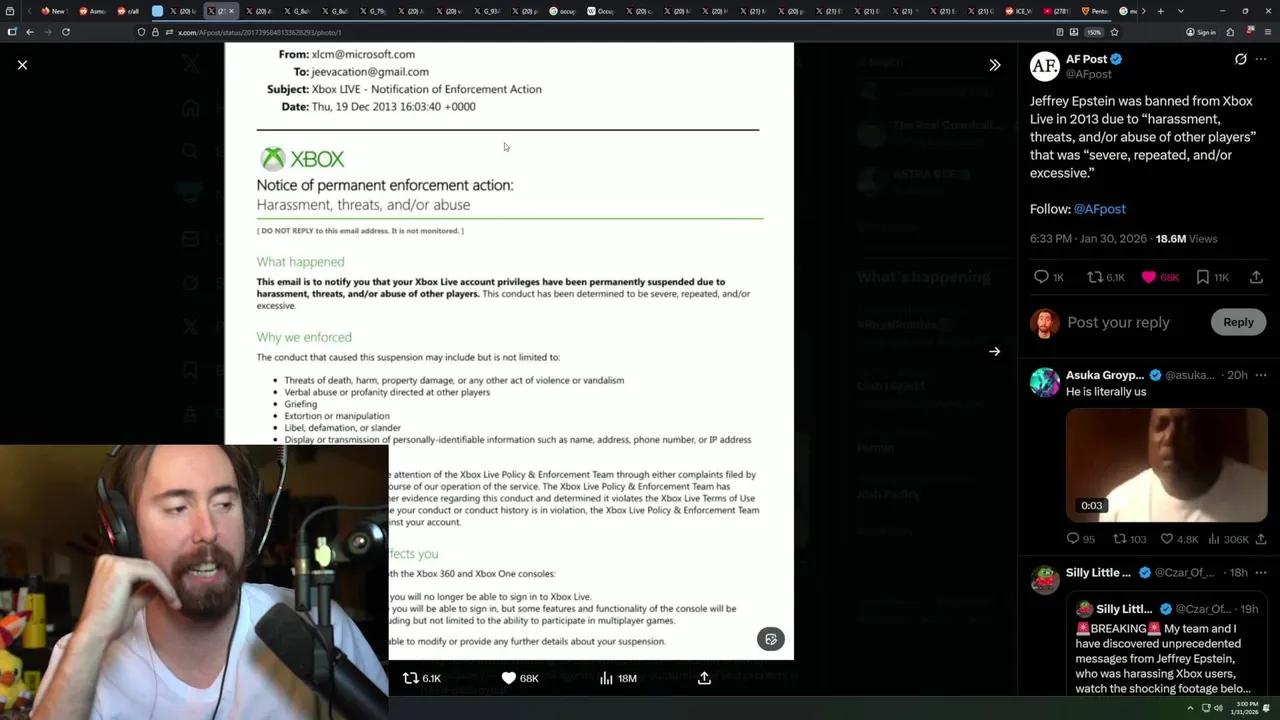Open Silly Little's profile avatar
This screenshot has height=720, width=1280.
click(x=1045, y=580)
